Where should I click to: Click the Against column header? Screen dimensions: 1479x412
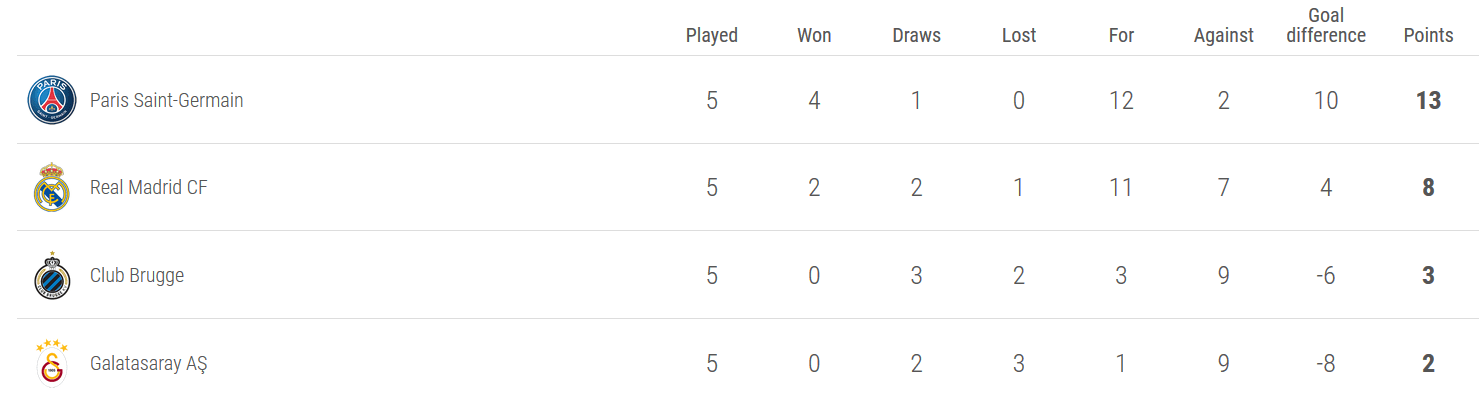click(x=1223, y=35)
